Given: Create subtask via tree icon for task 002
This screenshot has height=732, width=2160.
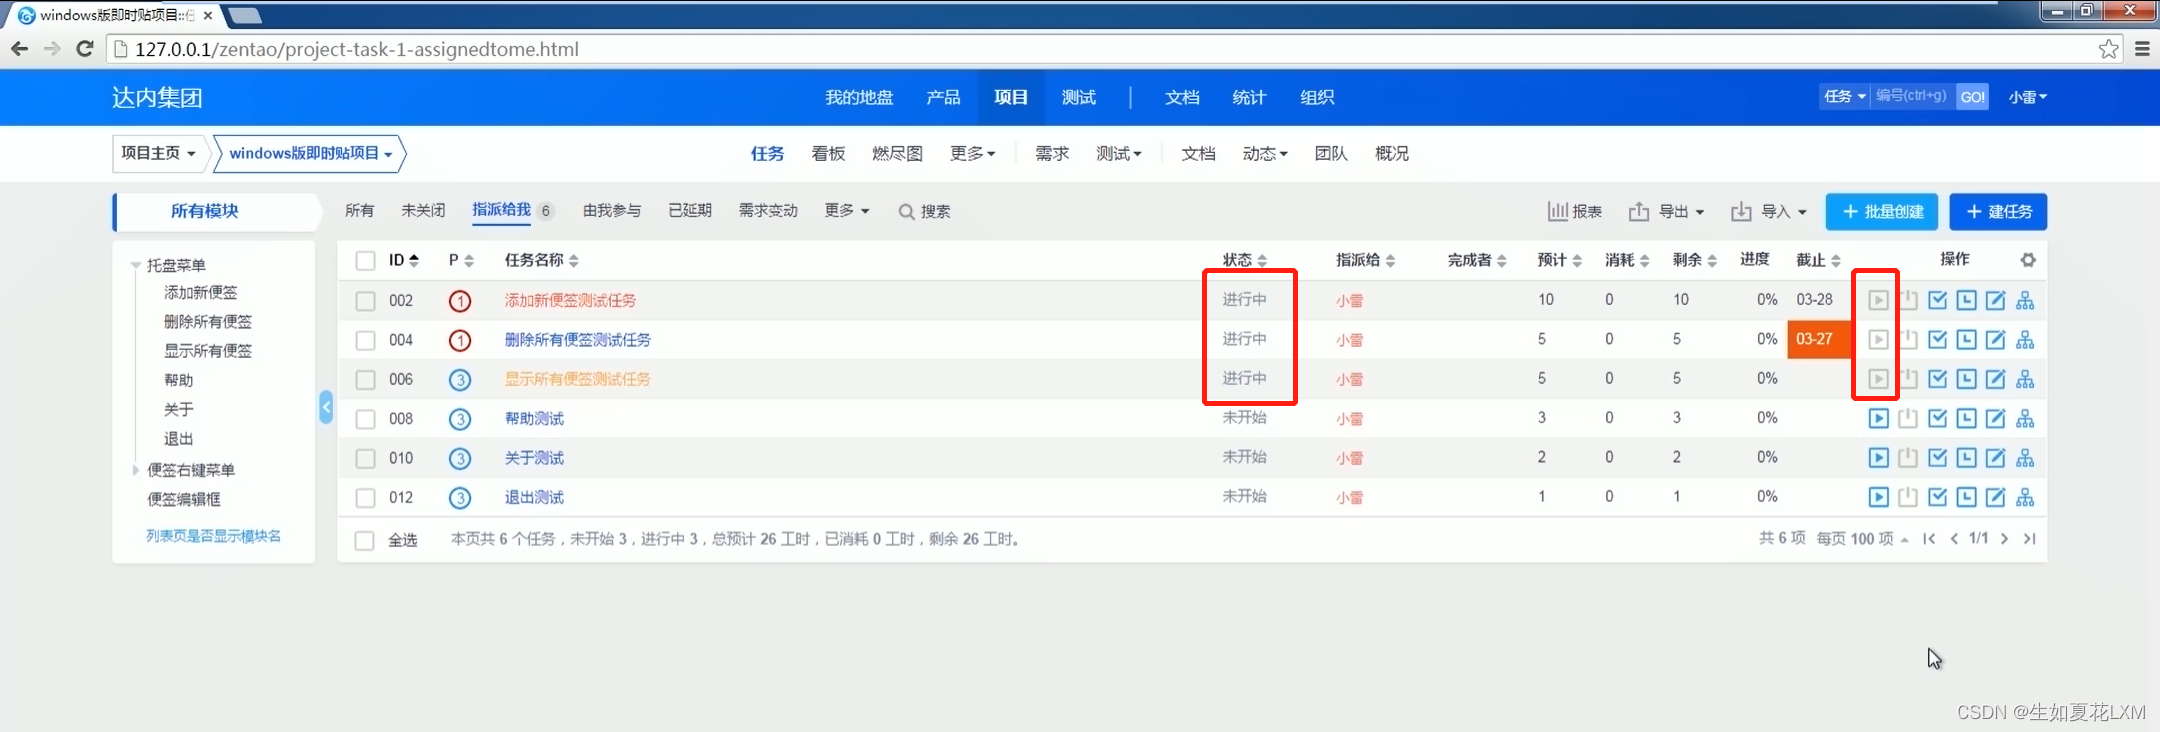Looking at the screenshot, I should point(2025,300).
